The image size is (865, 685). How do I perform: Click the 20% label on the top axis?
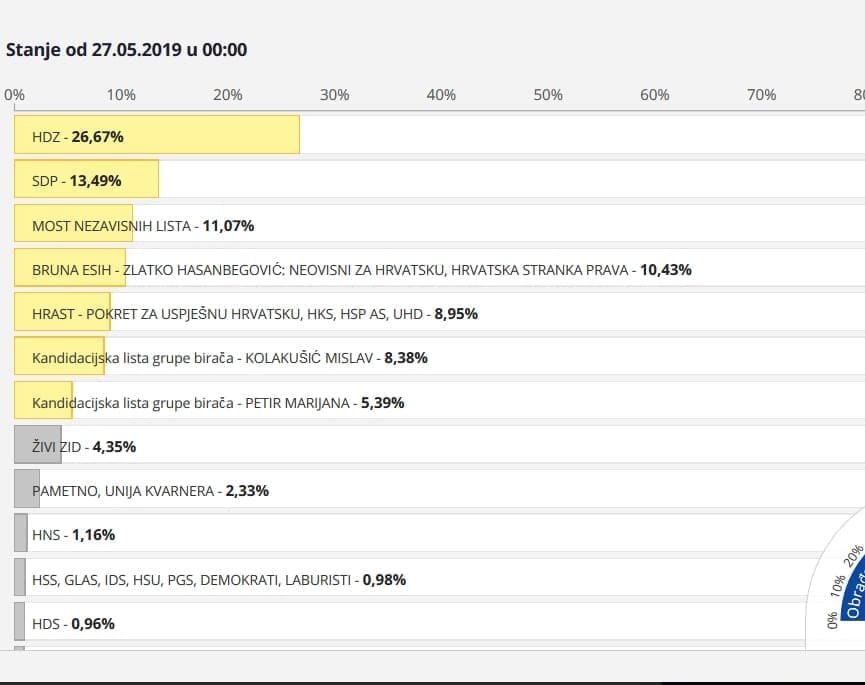click(228, 95)
